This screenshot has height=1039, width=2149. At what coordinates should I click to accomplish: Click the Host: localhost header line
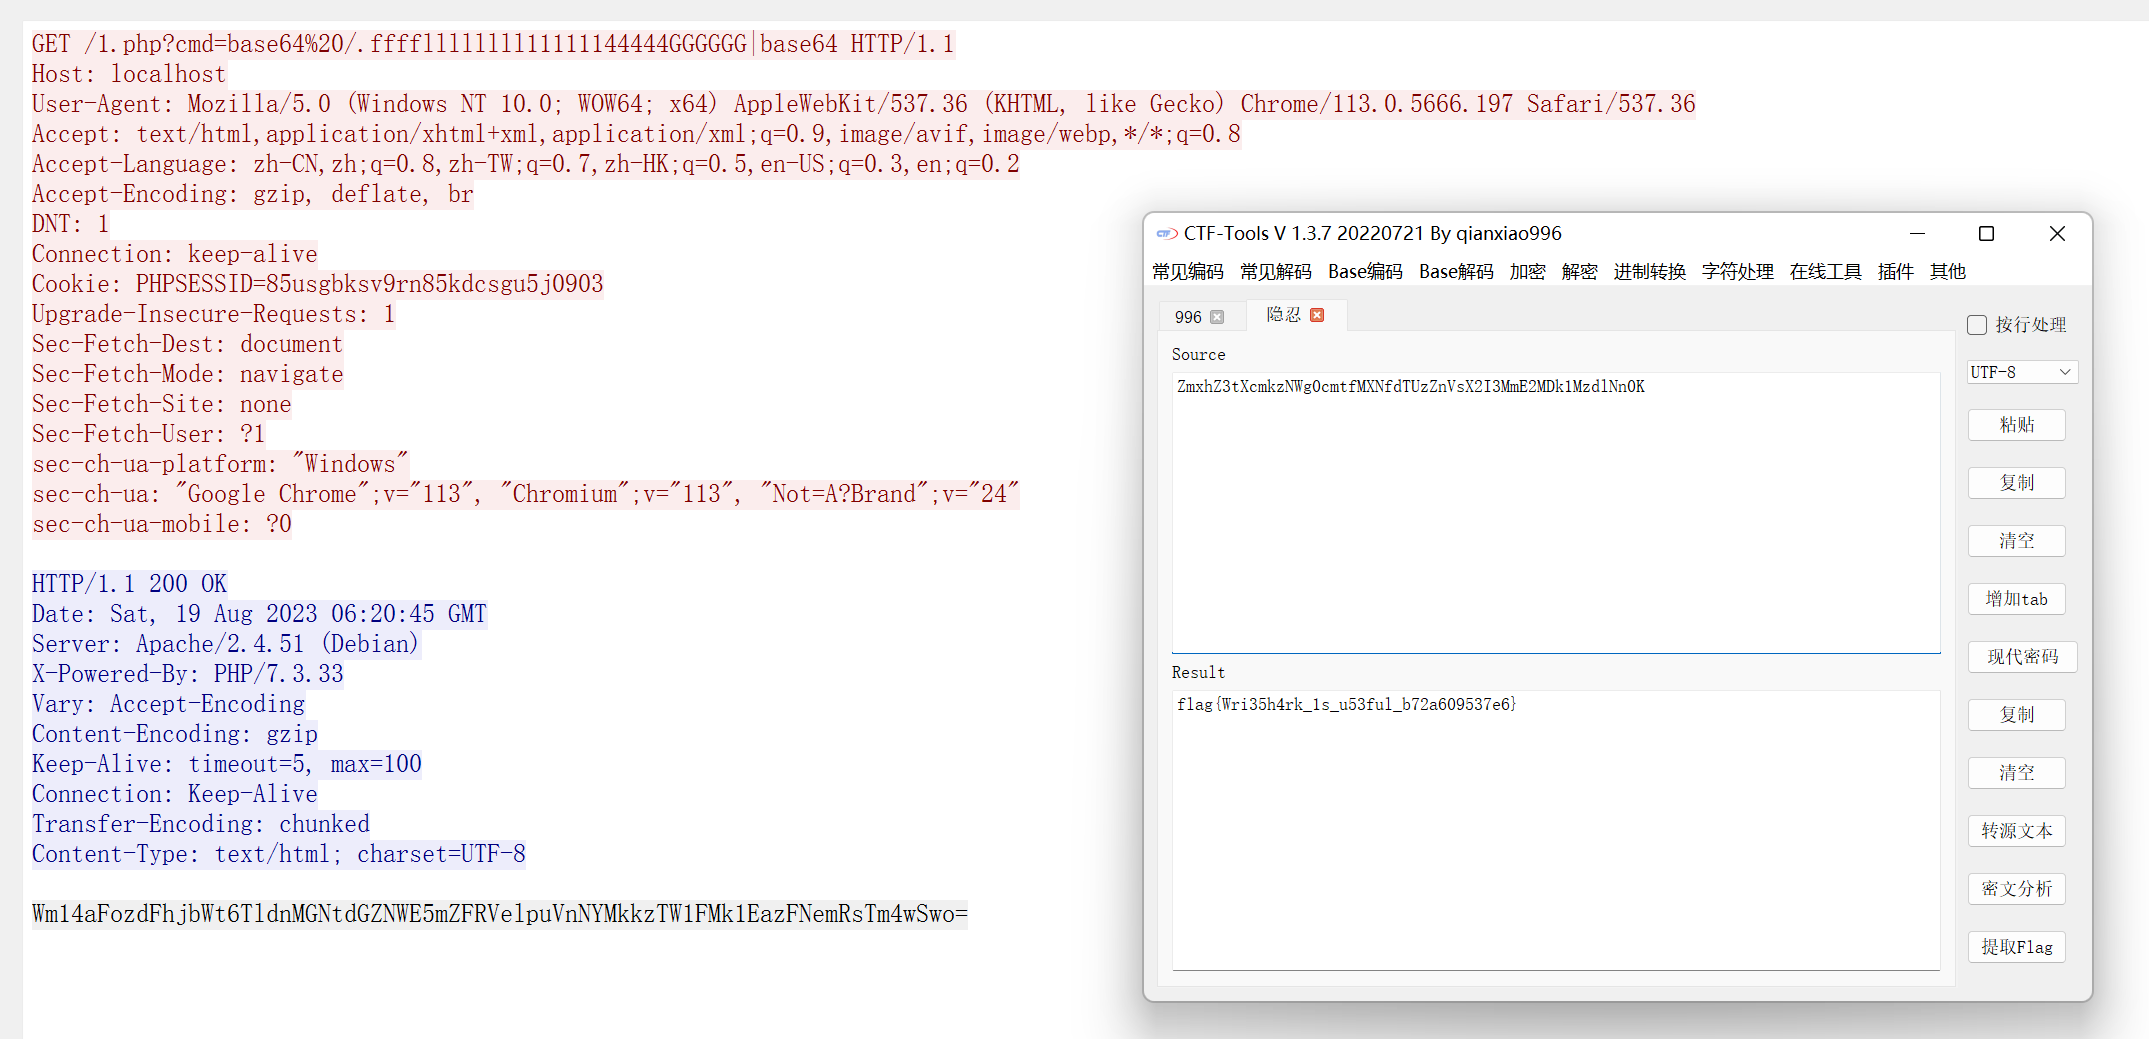point(129,74)
